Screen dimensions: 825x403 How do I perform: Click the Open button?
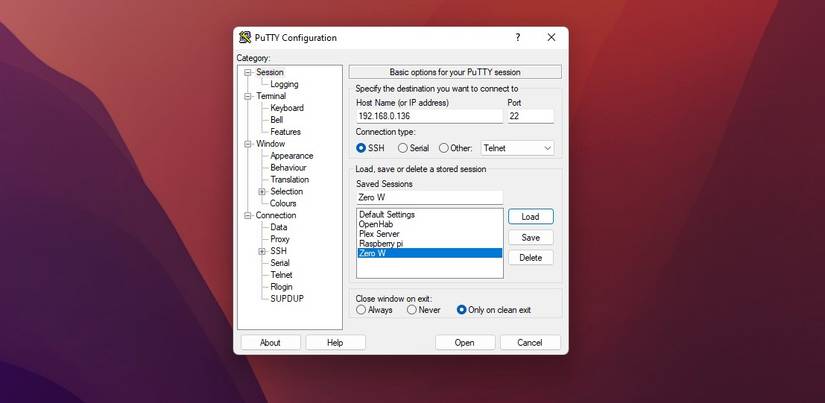[465, 342]
